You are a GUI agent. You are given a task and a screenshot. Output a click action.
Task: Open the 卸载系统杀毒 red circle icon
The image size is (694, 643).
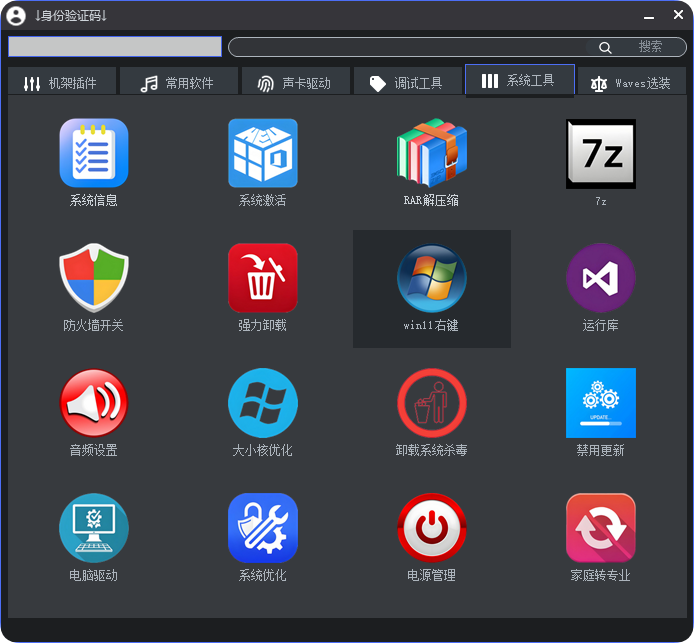point(432,403)
